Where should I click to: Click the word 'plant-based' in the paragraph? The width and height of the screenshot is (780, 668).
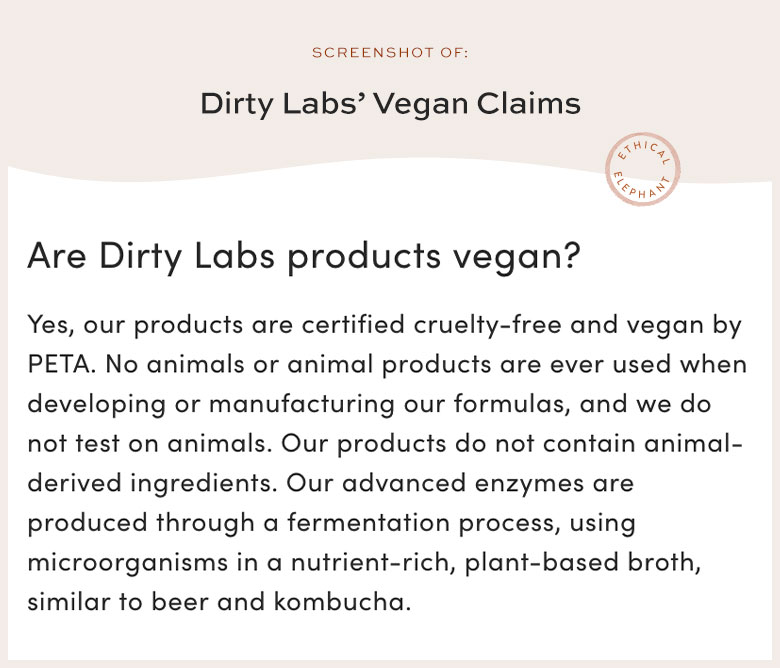541,563
